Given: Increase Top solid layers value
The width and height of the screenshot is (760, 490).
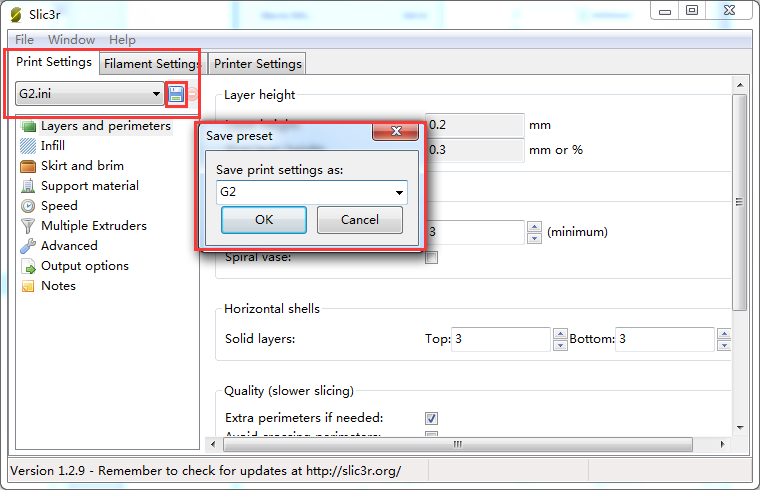Looking at the screenshot, I should tap(560, 333).
